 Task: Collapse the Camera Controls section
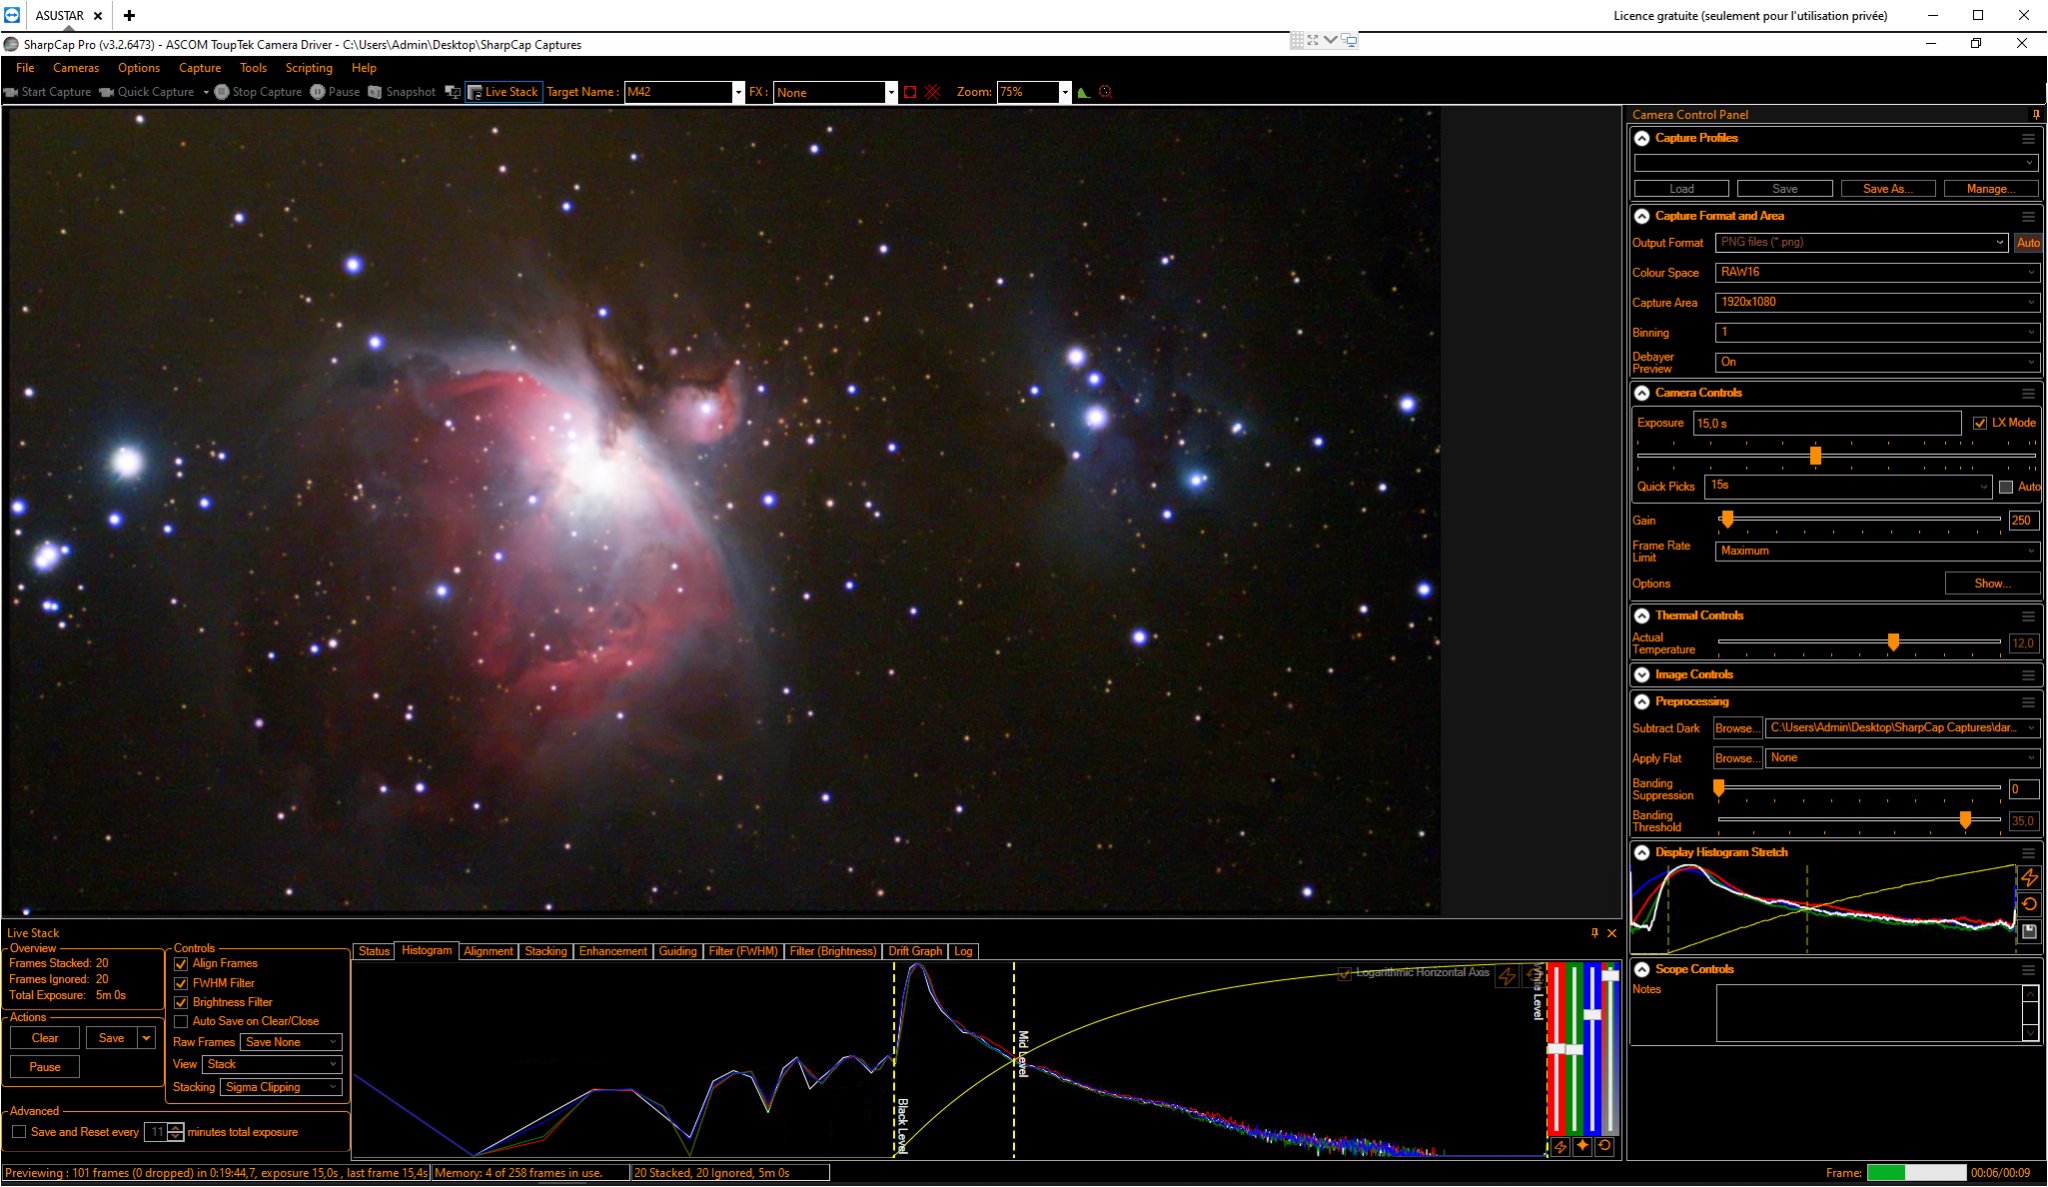[x=1642, y=393]
